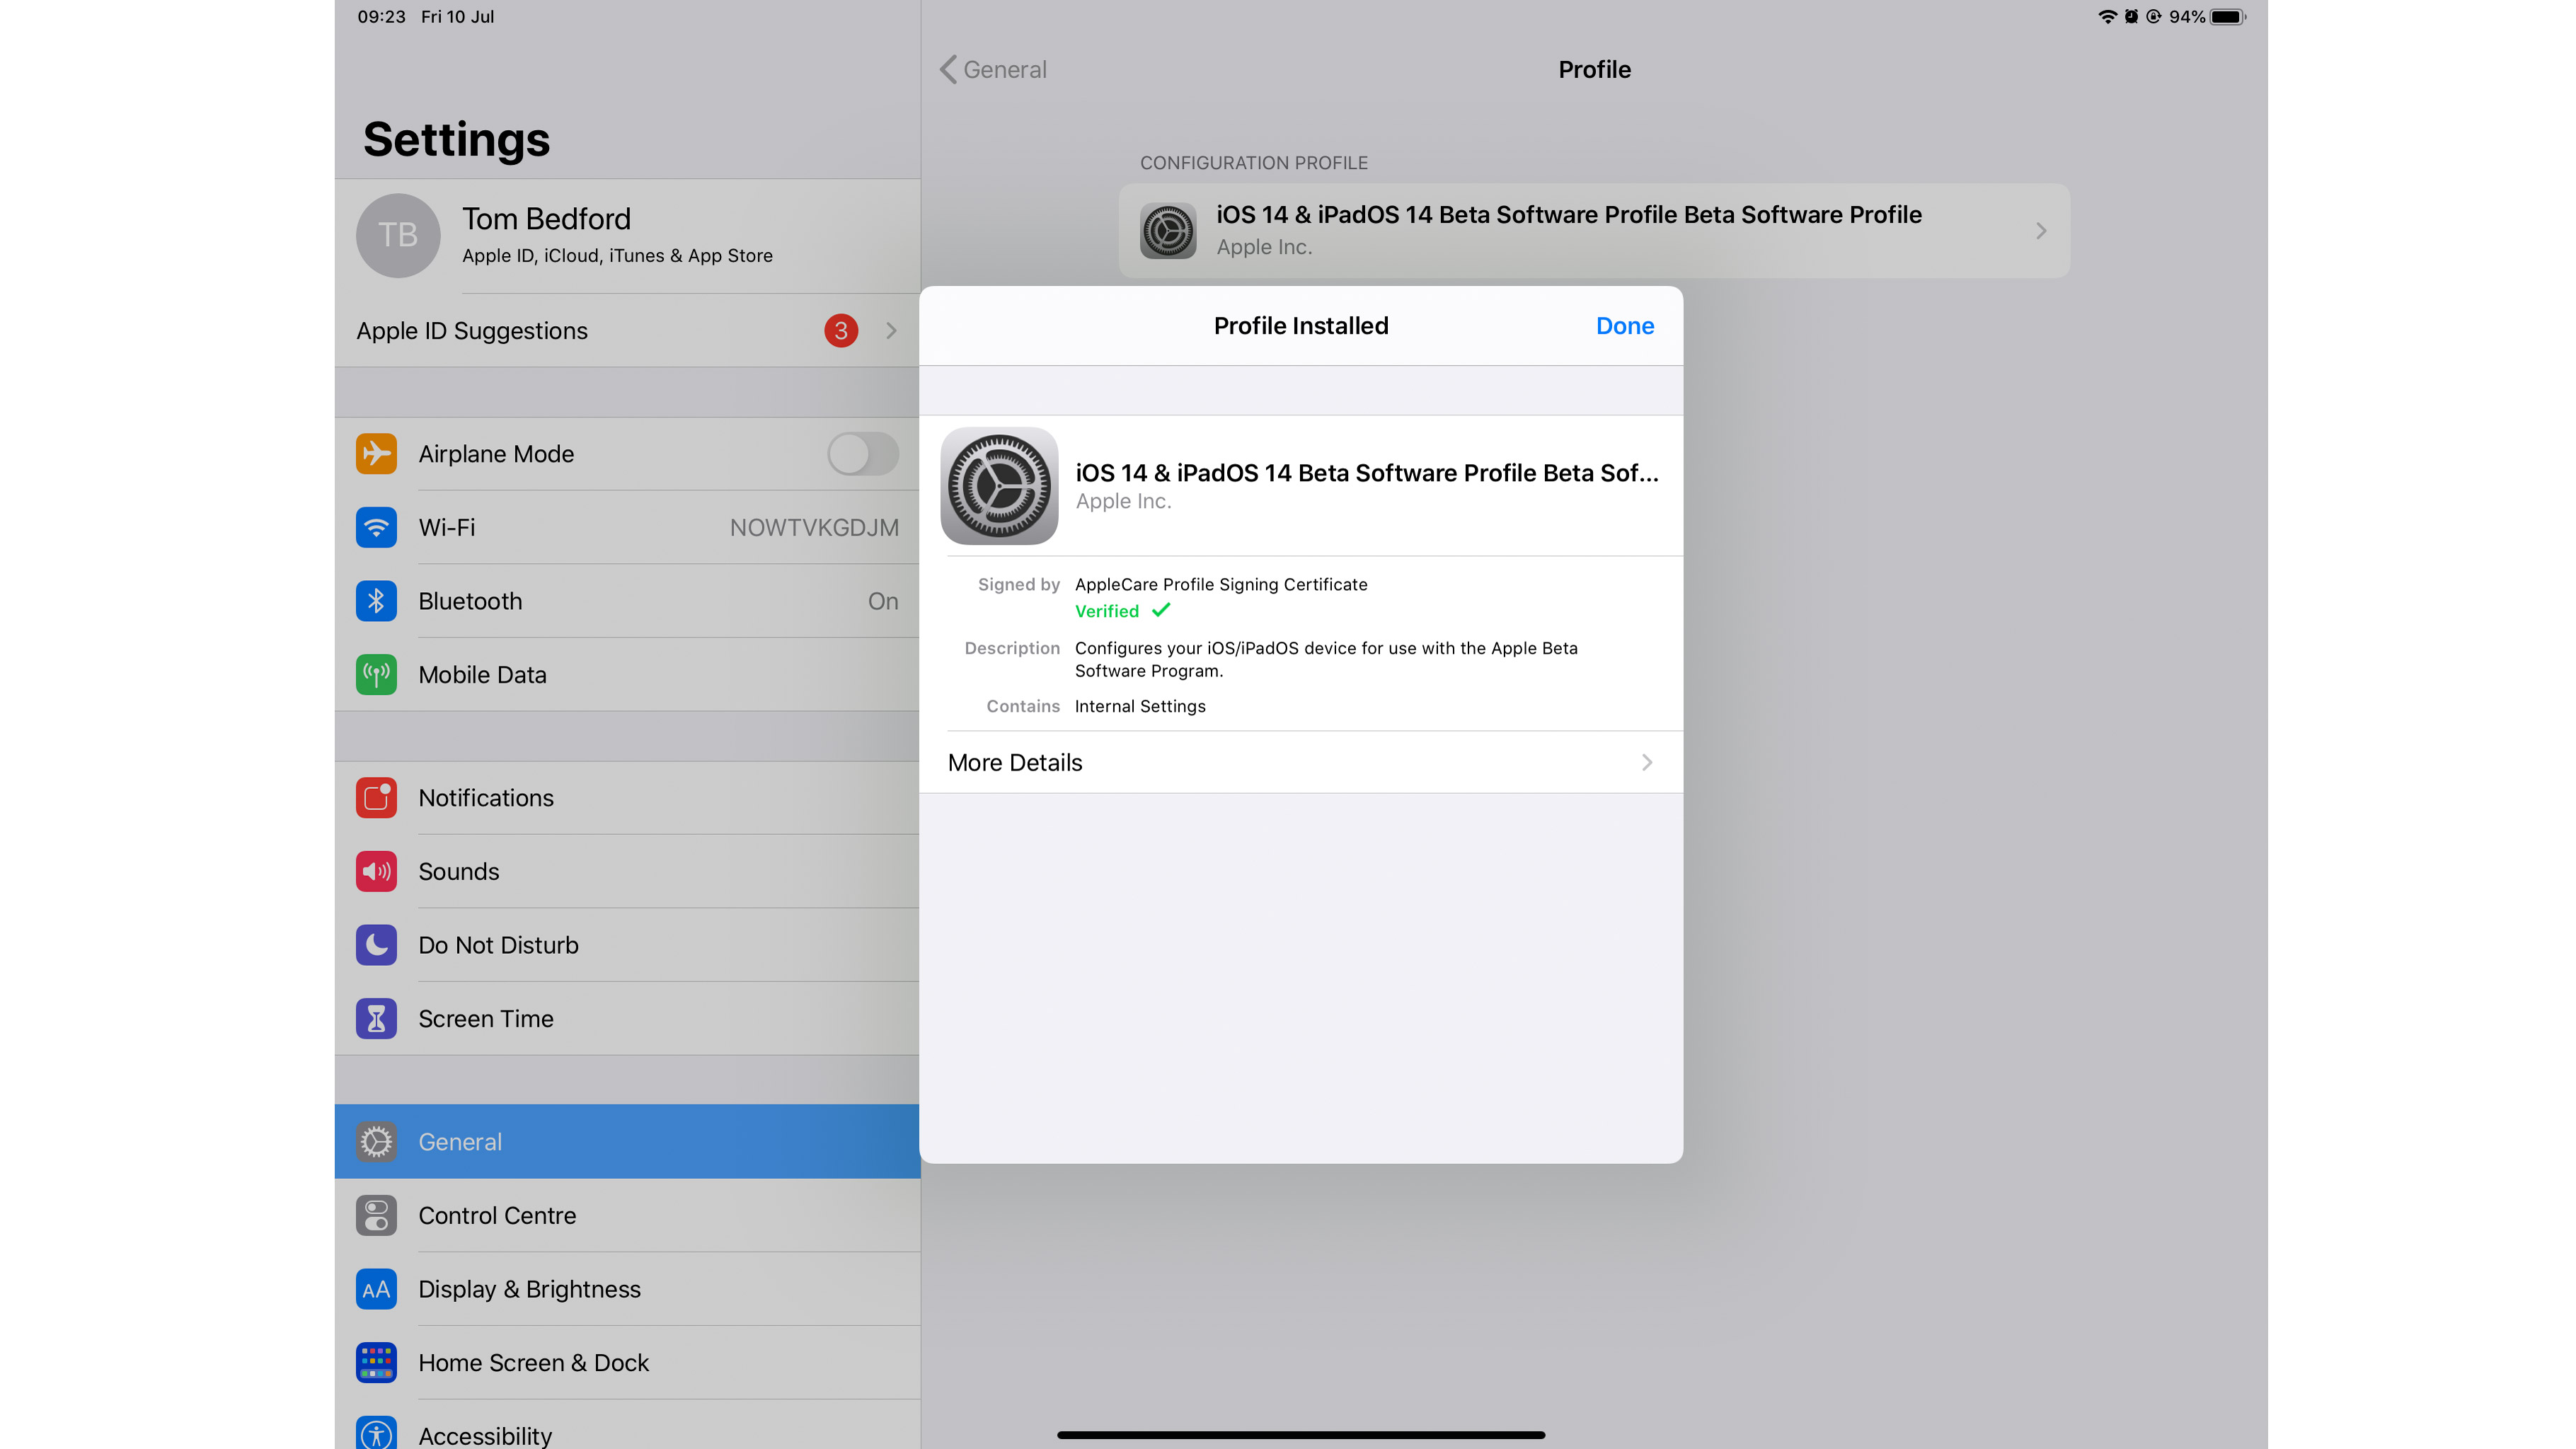Tap the General gear icon
The height and width of the screenshot is (1449, 2576).
click(x=376, y=1142)
